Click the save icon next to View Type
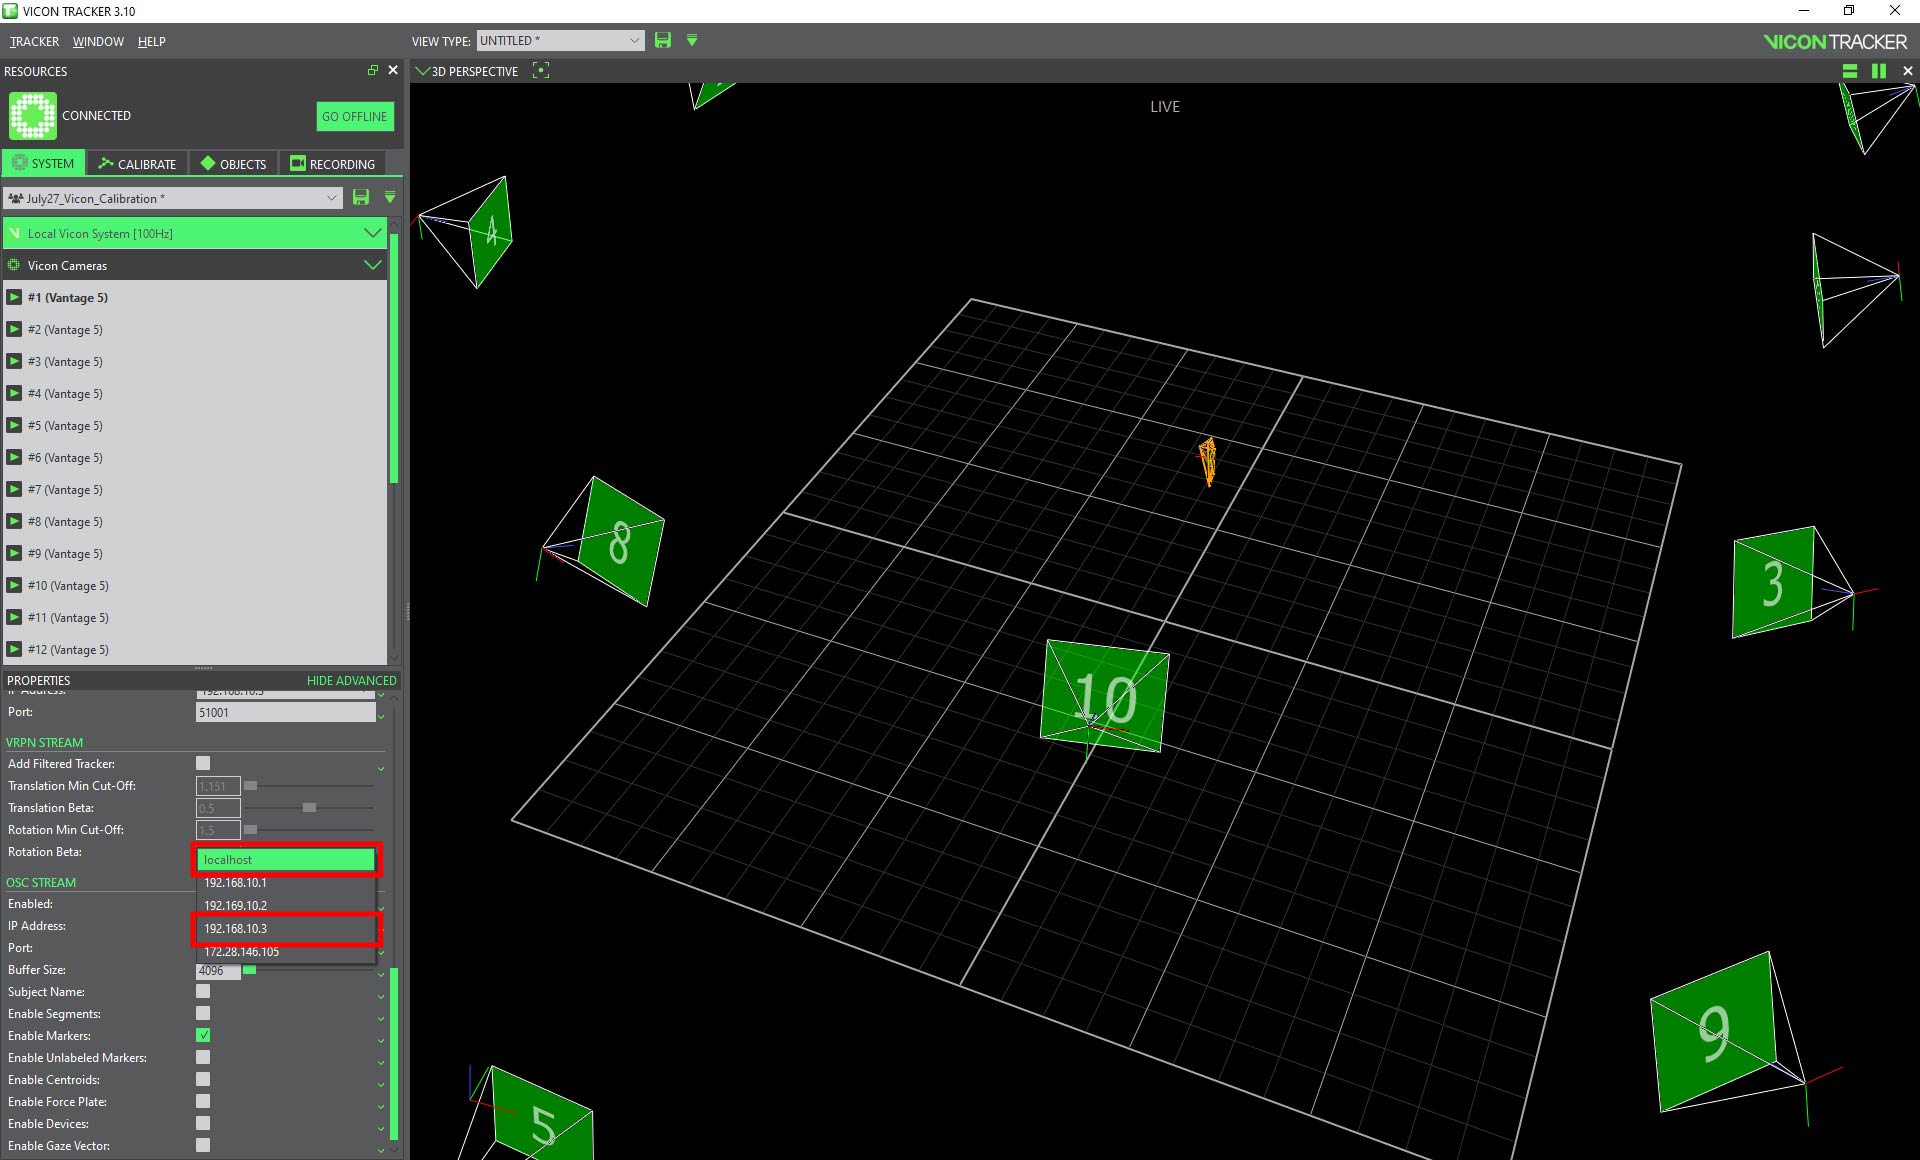Viewport: 1920px width, 1160px height. point(663,41)
